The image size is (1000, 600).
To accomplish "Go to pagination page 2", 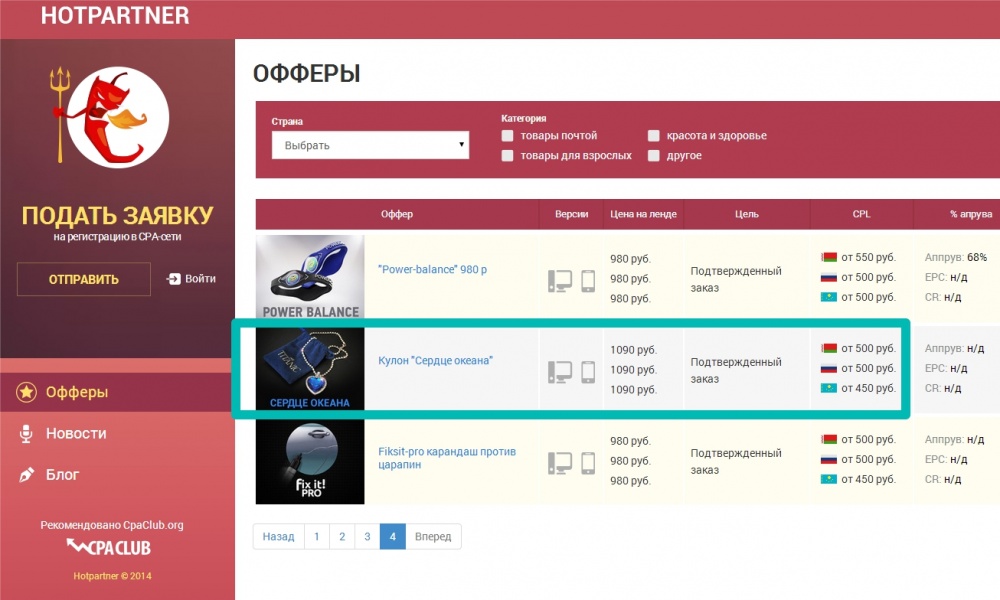I will [x=342, y=536].
